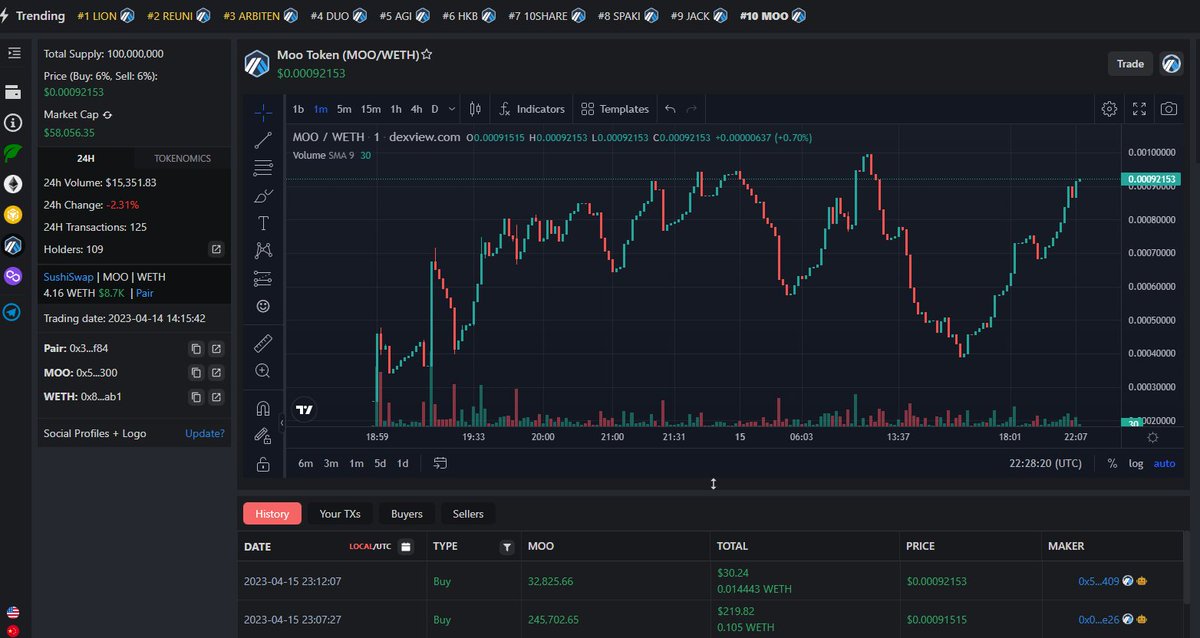Screen dimensions: 1200x638
Task: Open the candle chart type selector
Action: 474,109
